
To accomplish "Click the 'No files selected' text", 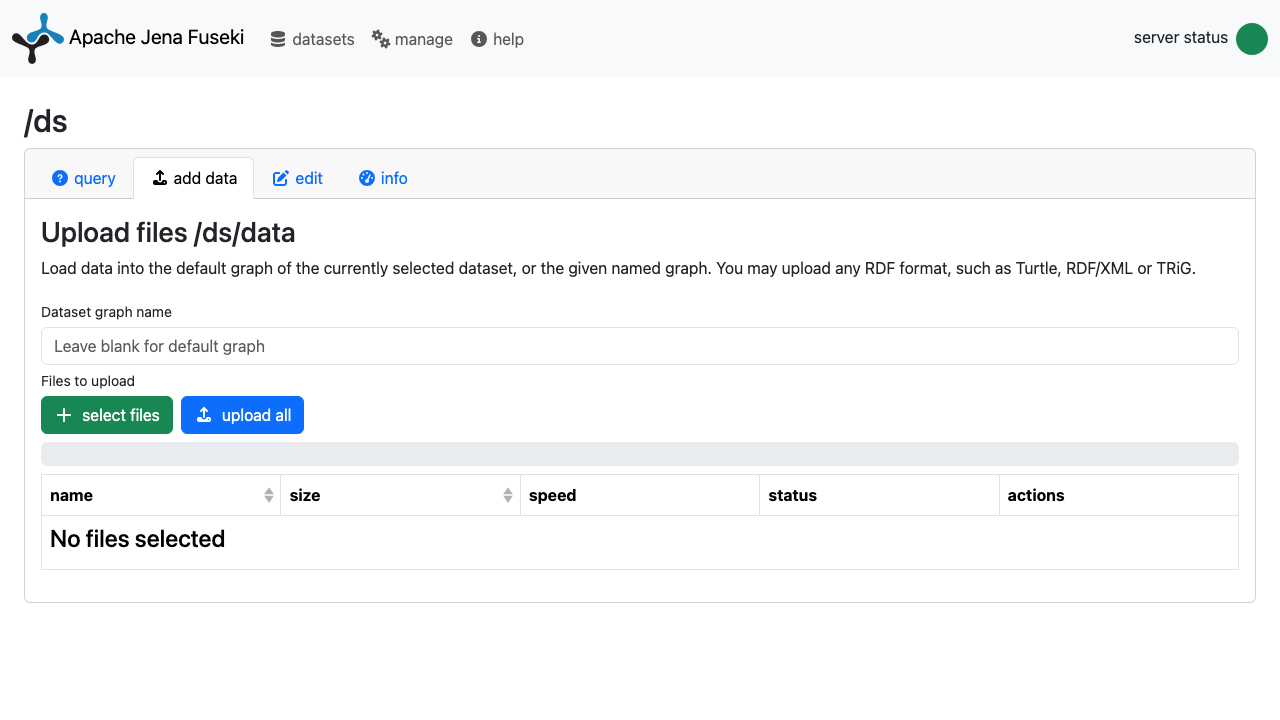I will (137, 539).
